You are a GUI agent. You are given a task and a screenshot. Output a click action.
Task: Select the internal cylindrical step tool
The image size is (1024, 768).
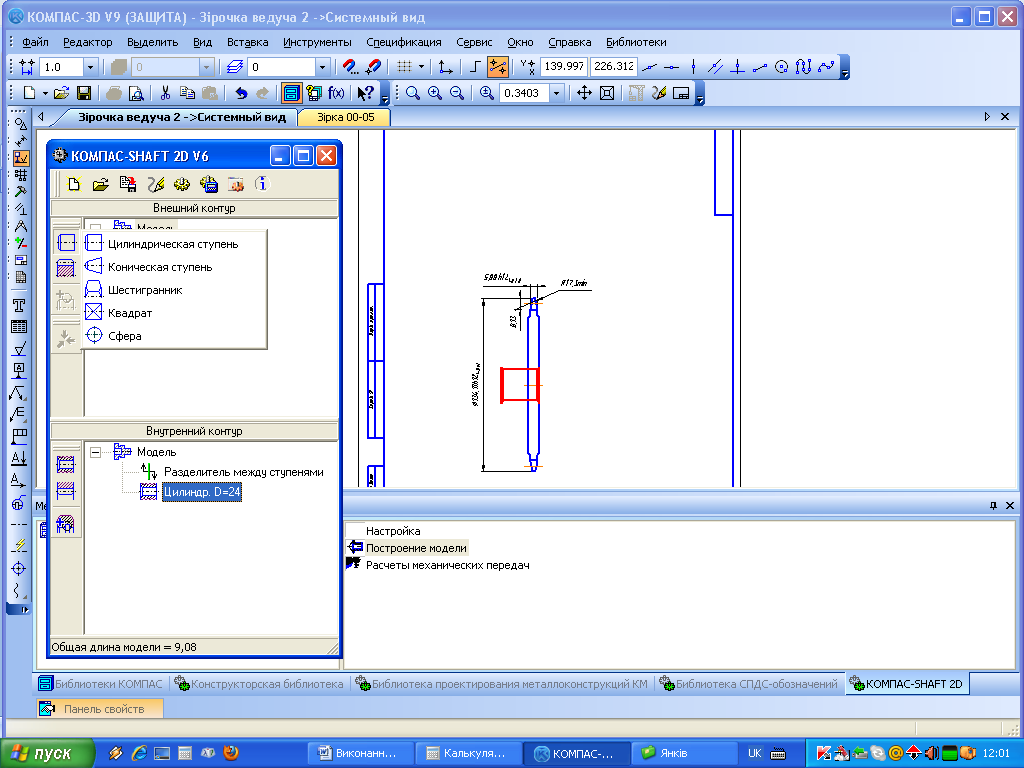[65, 464]
